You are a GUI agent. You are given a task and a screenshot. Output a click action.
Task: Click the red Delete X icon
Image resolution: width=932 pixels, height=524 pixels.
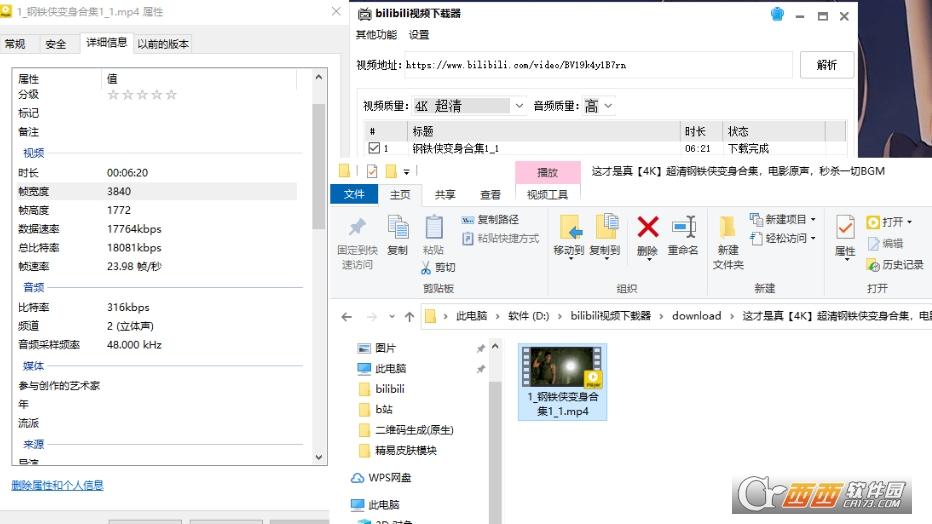(x=647, y=227)
